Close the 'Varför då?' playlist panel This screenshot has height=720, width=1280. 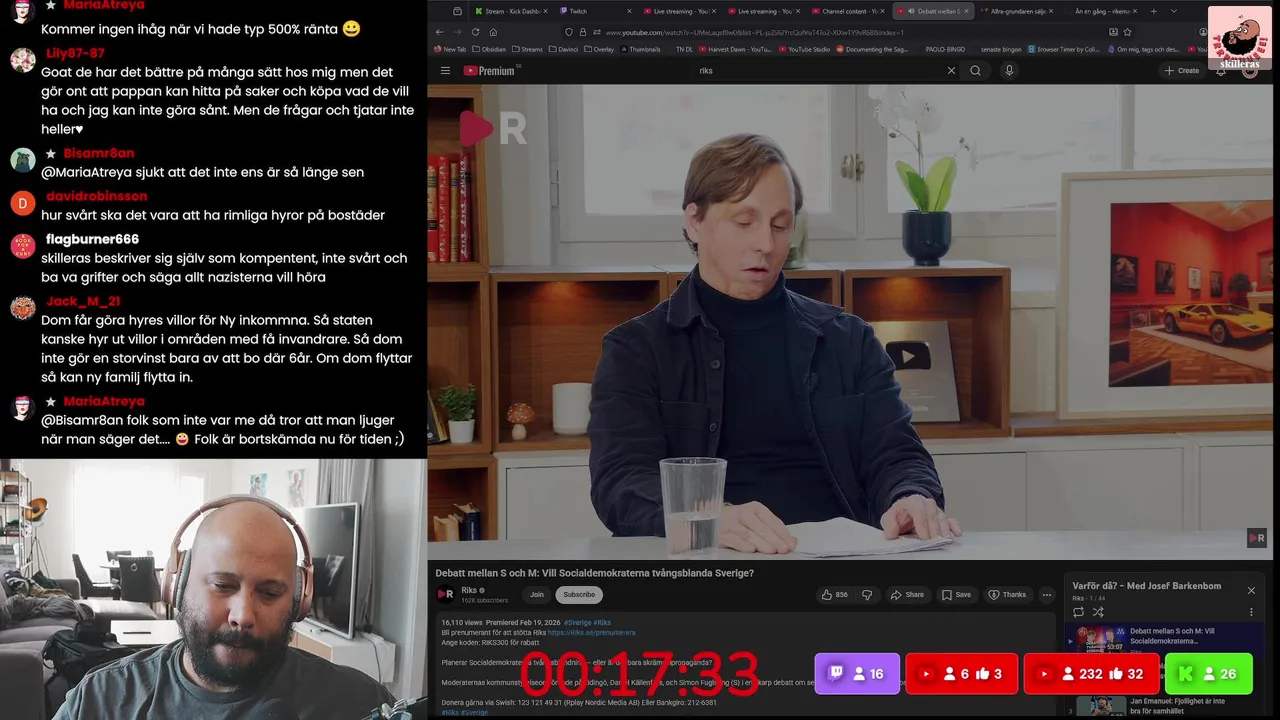[1251, 590]
